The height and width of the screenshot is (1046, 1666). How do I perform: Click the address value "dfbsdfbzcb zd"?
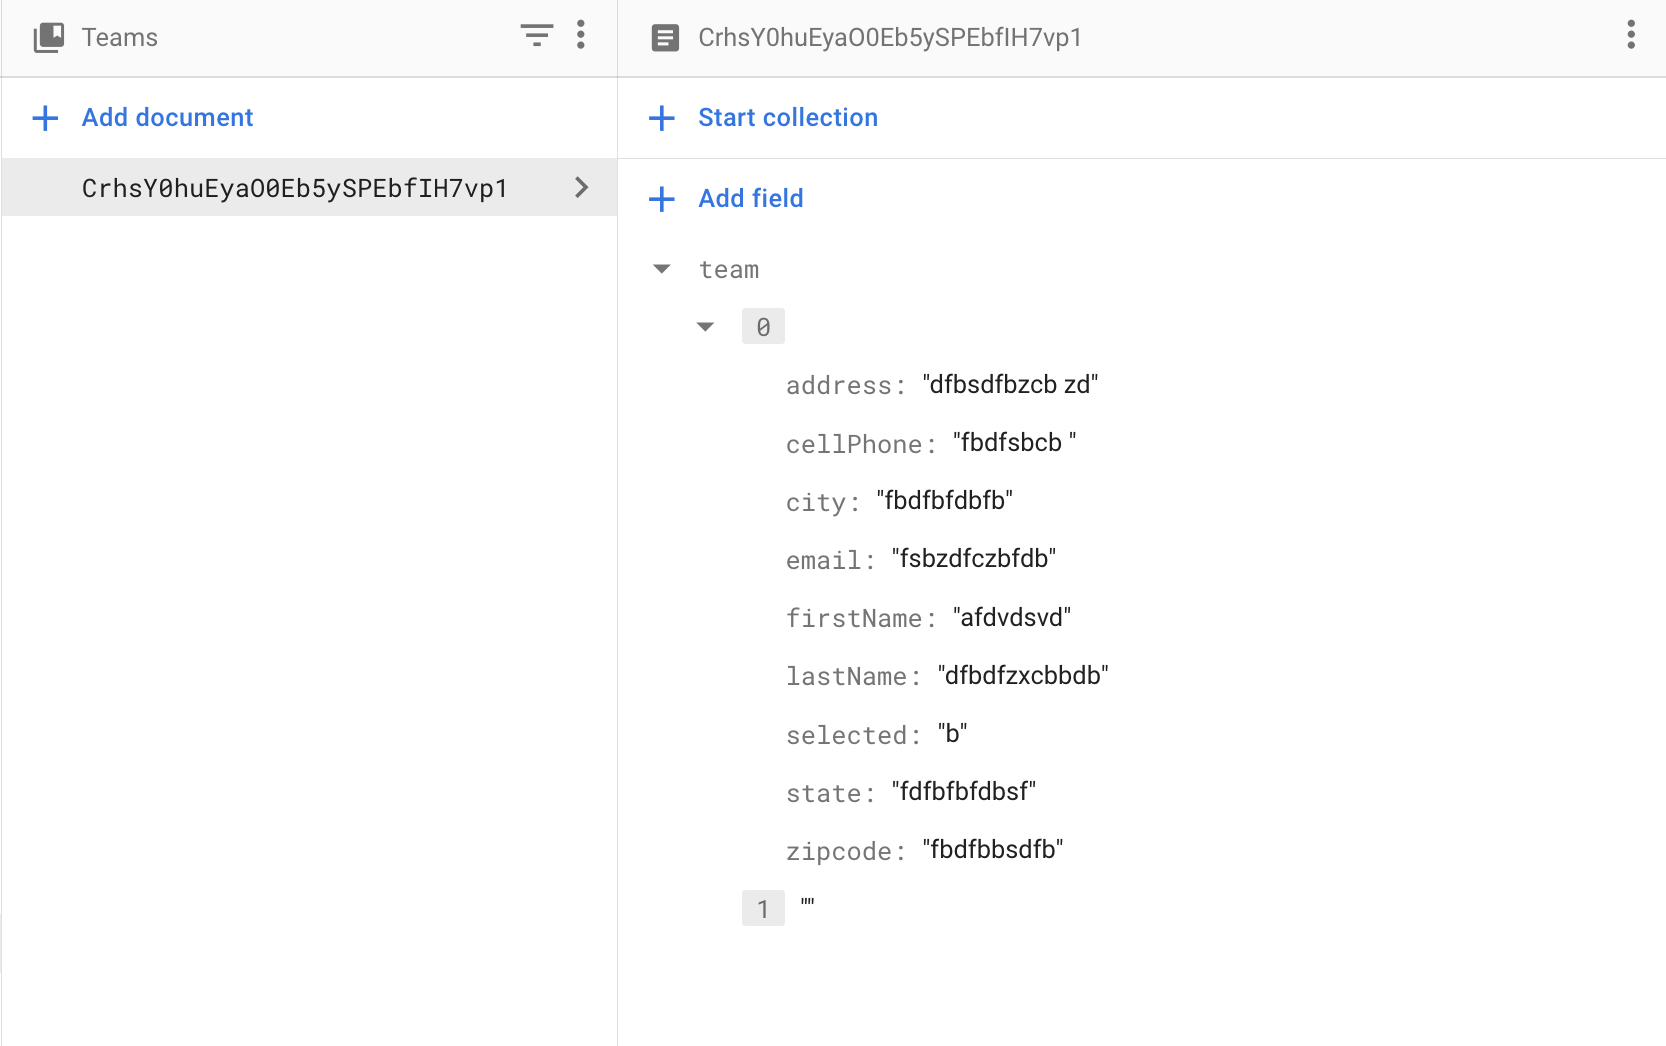(1010, 385)
